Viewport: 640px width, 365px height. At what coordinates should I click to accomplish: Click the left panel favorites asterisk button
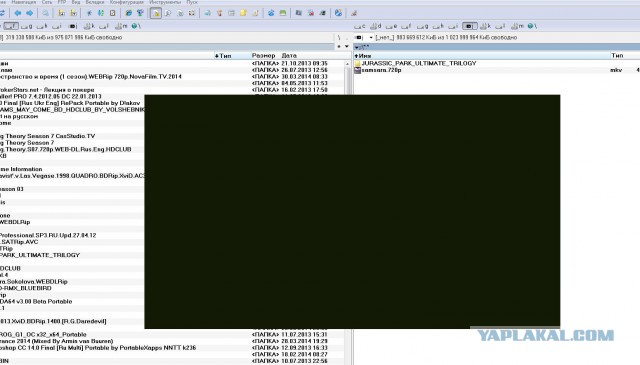339,47
